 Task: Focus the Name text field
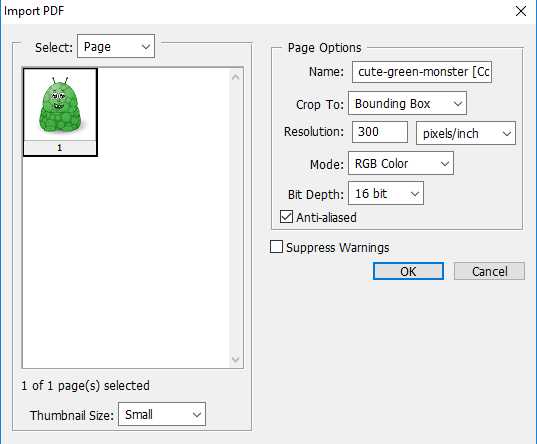coord(422,72)
